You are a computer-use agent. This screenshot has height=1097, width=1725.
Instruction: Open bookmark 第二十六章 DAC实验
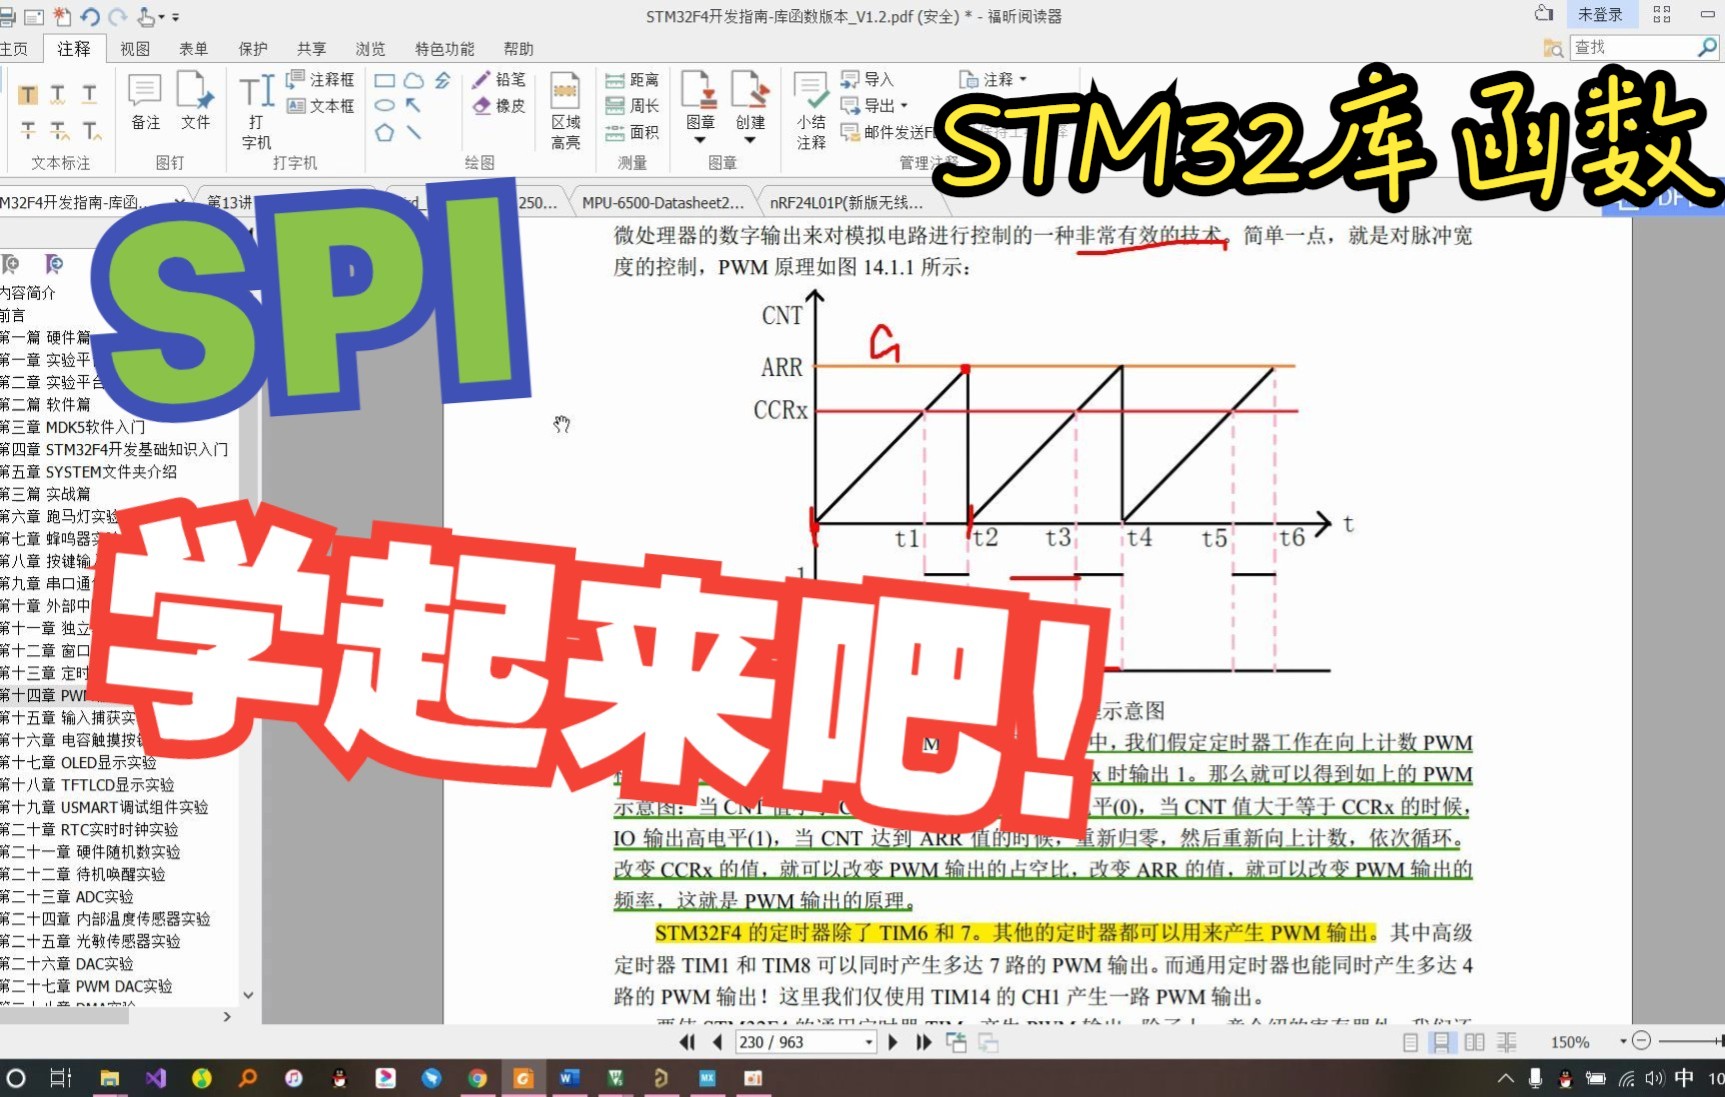67,963
